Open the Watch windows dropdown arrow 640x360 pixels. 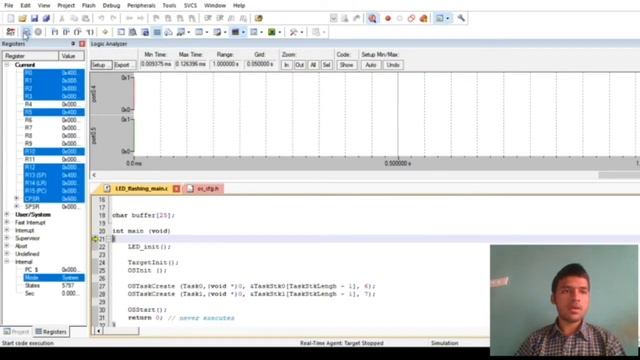(x=189, y=32)
